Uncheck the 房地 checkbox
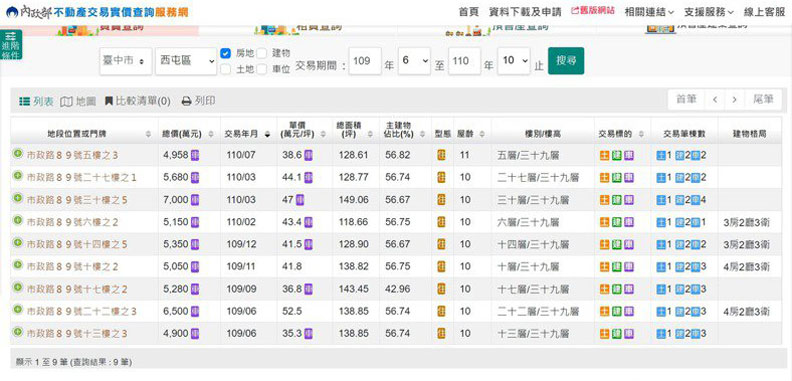This screenshot has width=792, height=381. (226, 53)
